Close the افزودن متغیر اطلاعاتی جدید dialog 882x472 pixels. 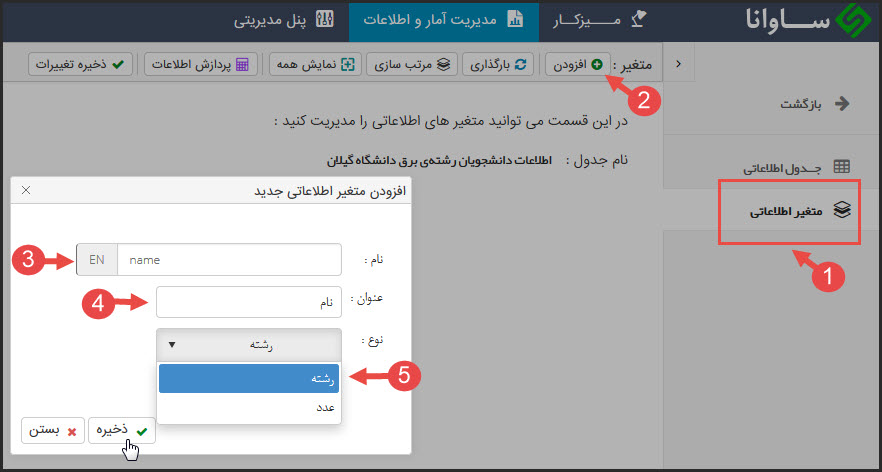(x=26, y=190)
